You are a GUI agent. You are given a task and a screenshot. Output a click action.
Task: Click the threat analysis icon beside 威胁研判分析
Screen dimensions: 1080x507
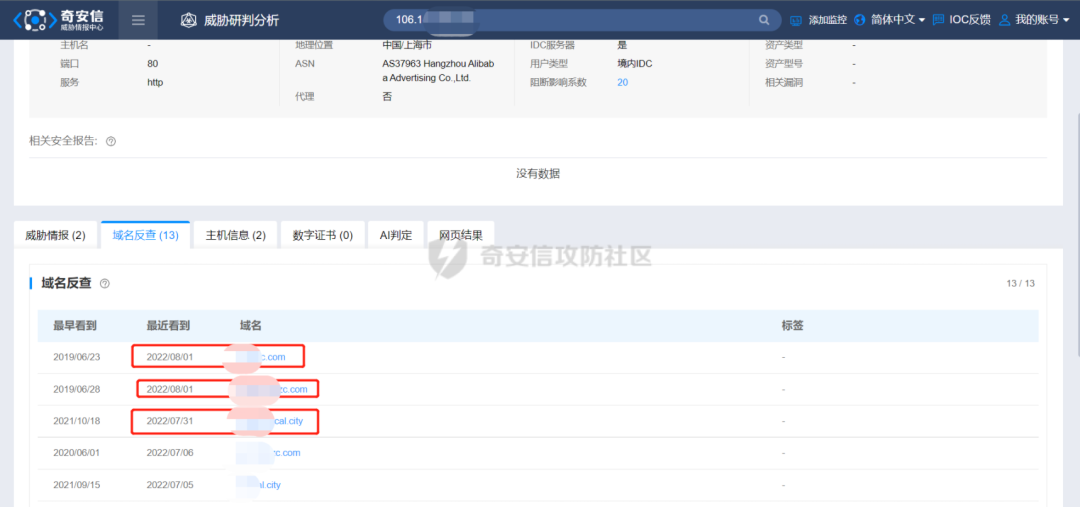(x=188, y=20)
